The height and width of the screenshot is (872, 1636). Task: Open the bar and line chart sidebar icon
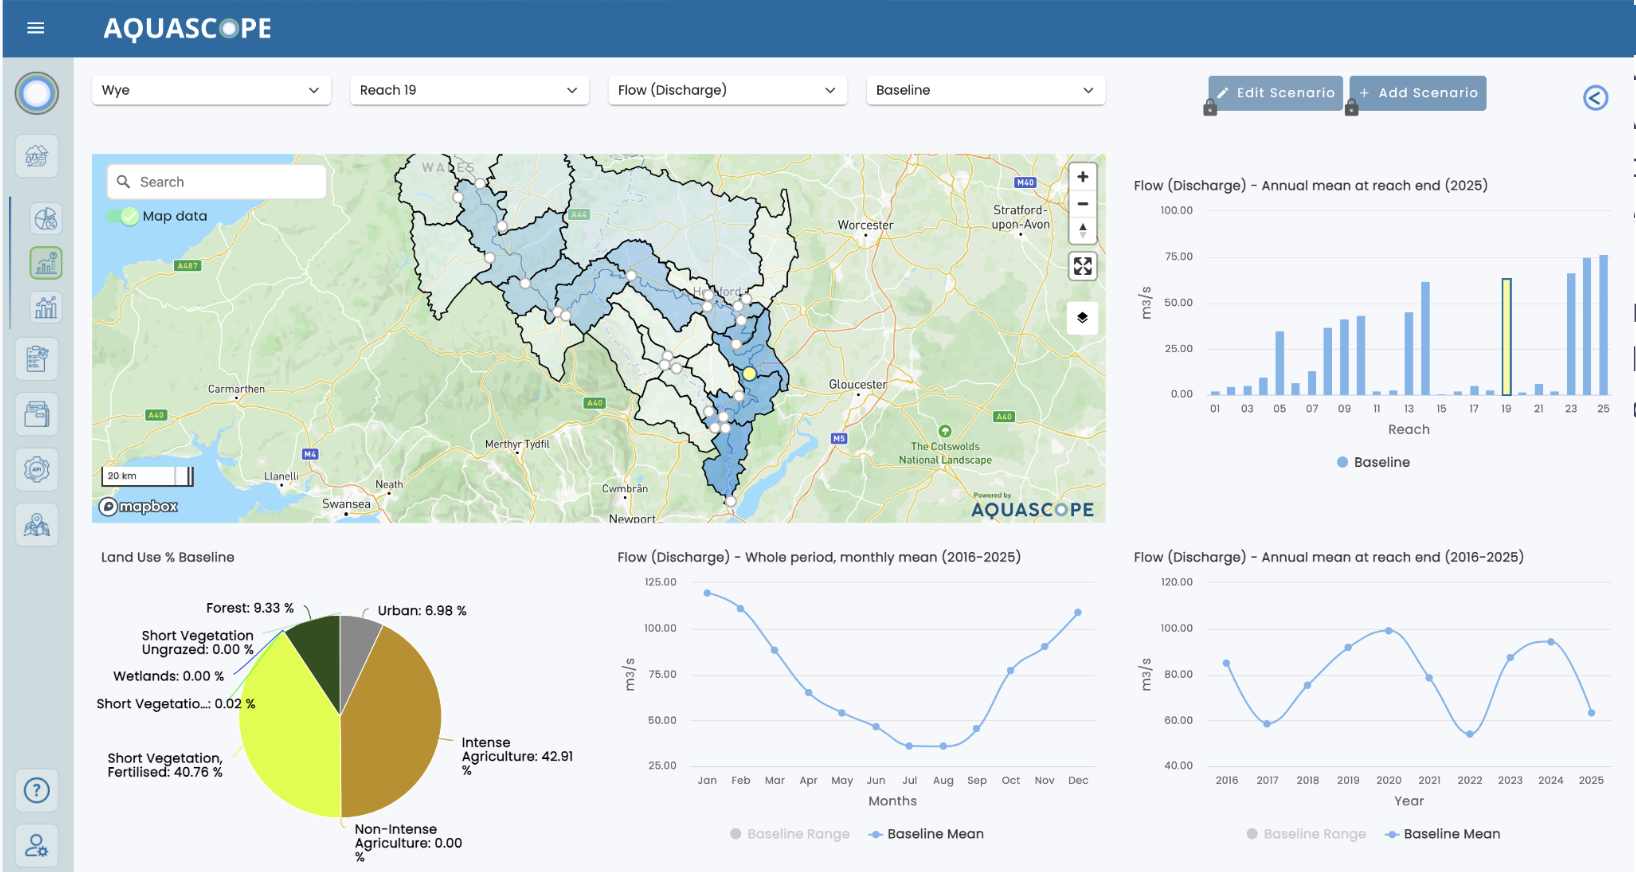[x=46, y=307]
